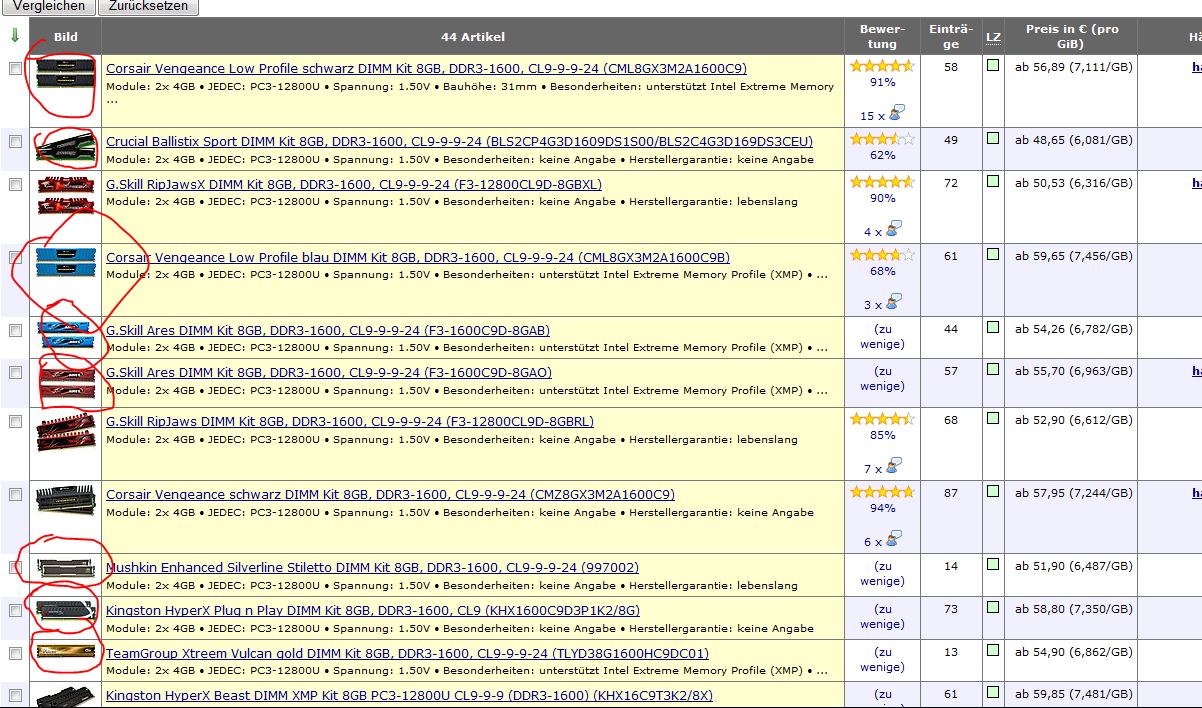Open G.Skill Ares F3-1600C9D-8GAB link
1202x708 pixels.
pyautogui.click(x=328, y=331)
